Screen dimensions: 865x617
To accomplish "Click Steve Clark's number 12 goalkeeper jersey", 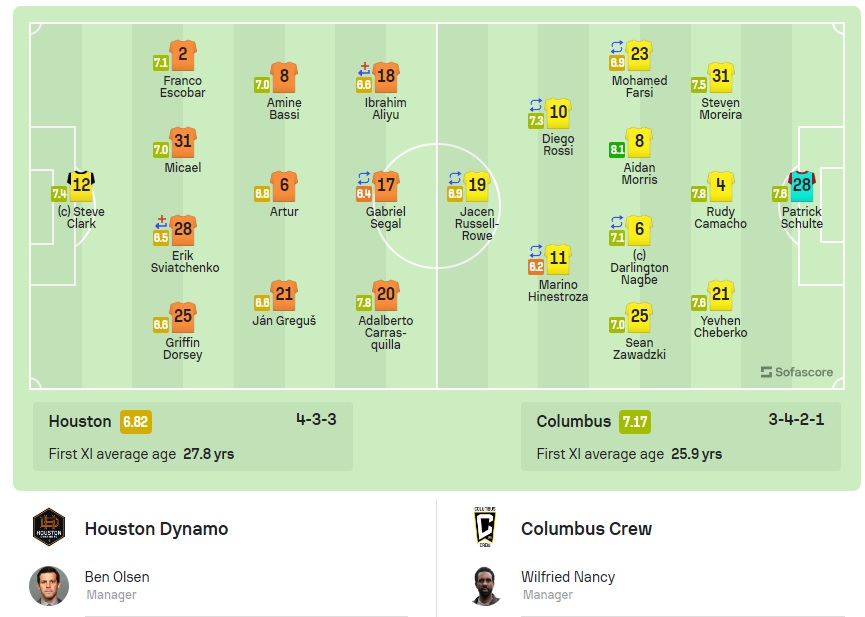I will tap(81, 185).
